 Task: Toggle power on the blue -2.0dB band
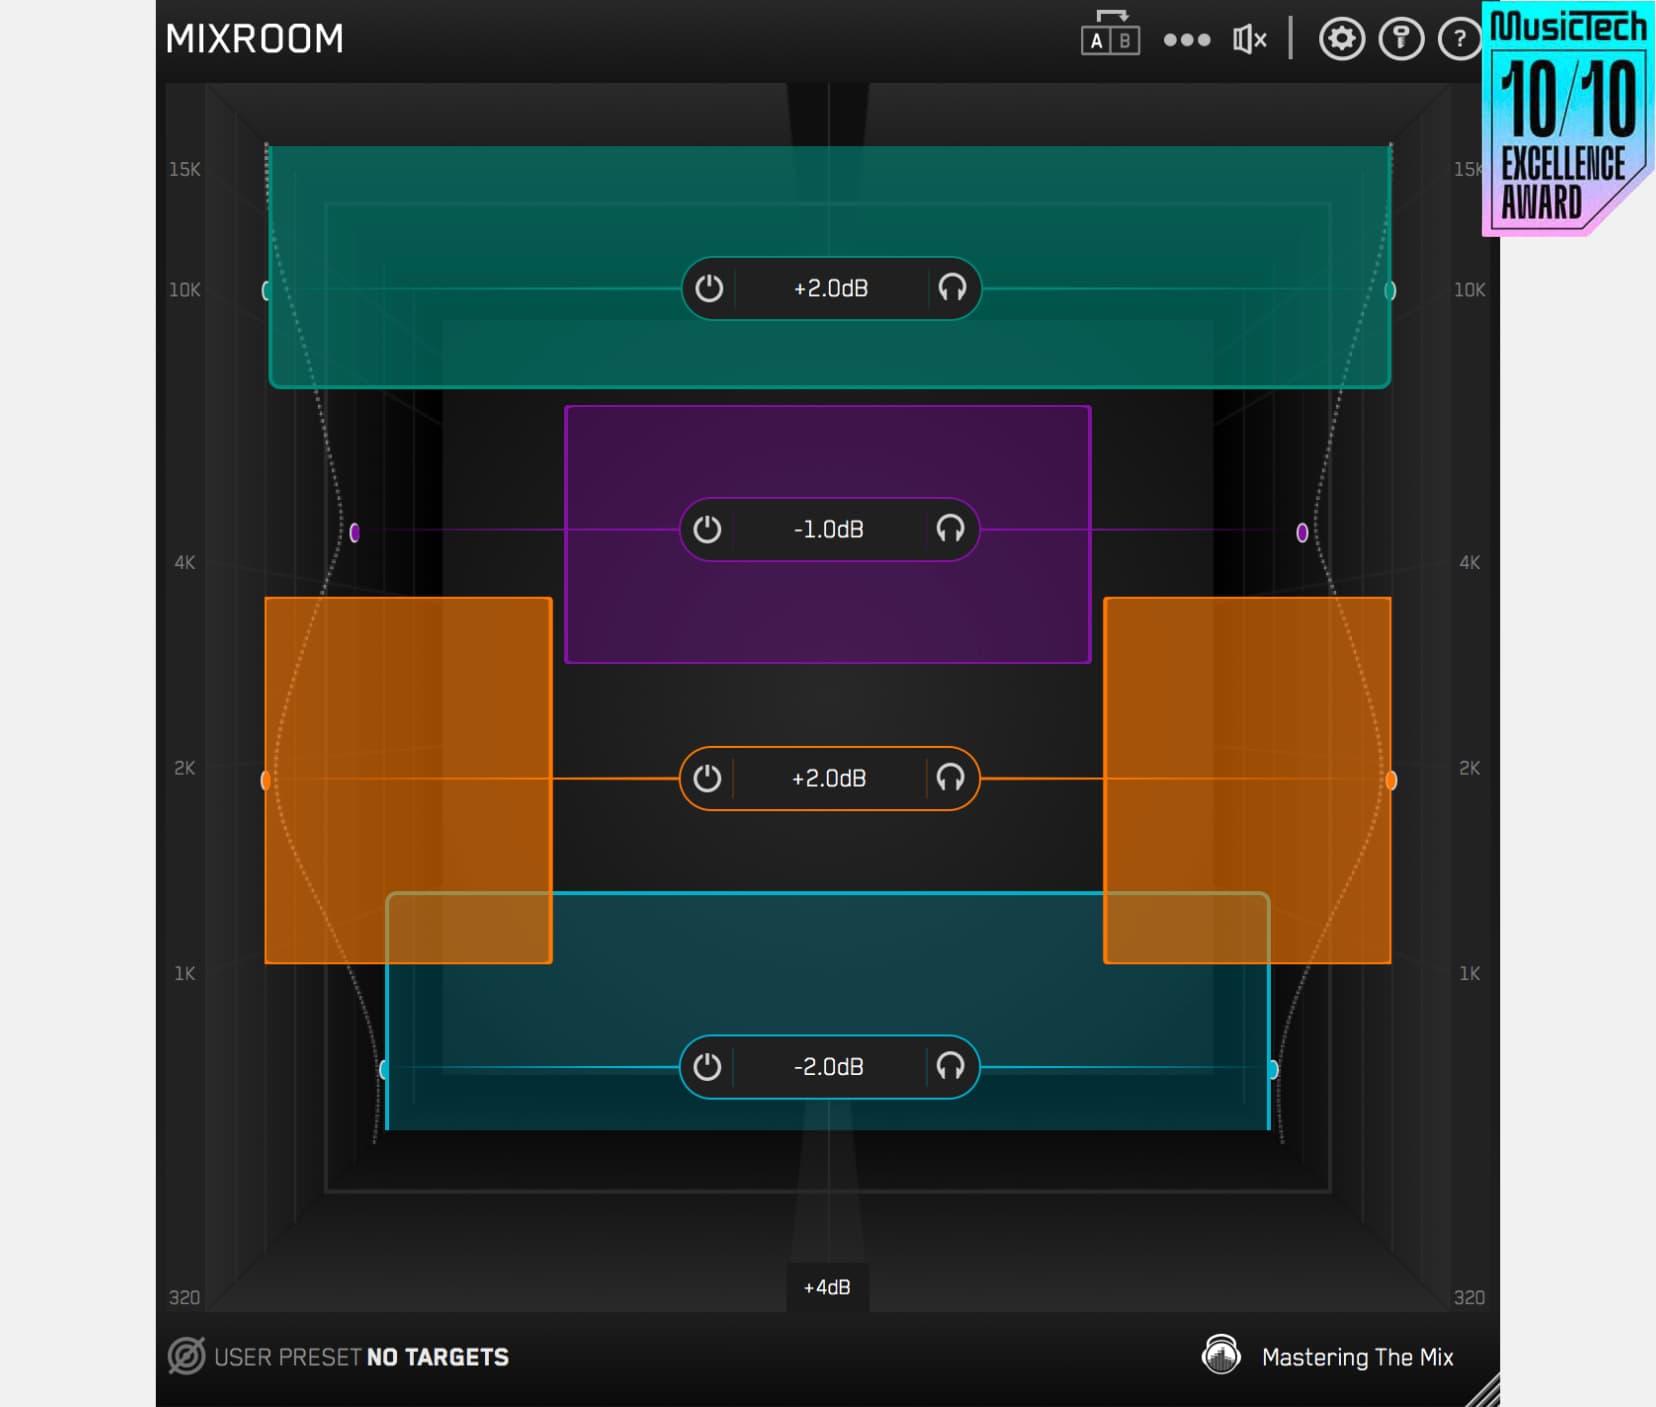pos(707,1067)
